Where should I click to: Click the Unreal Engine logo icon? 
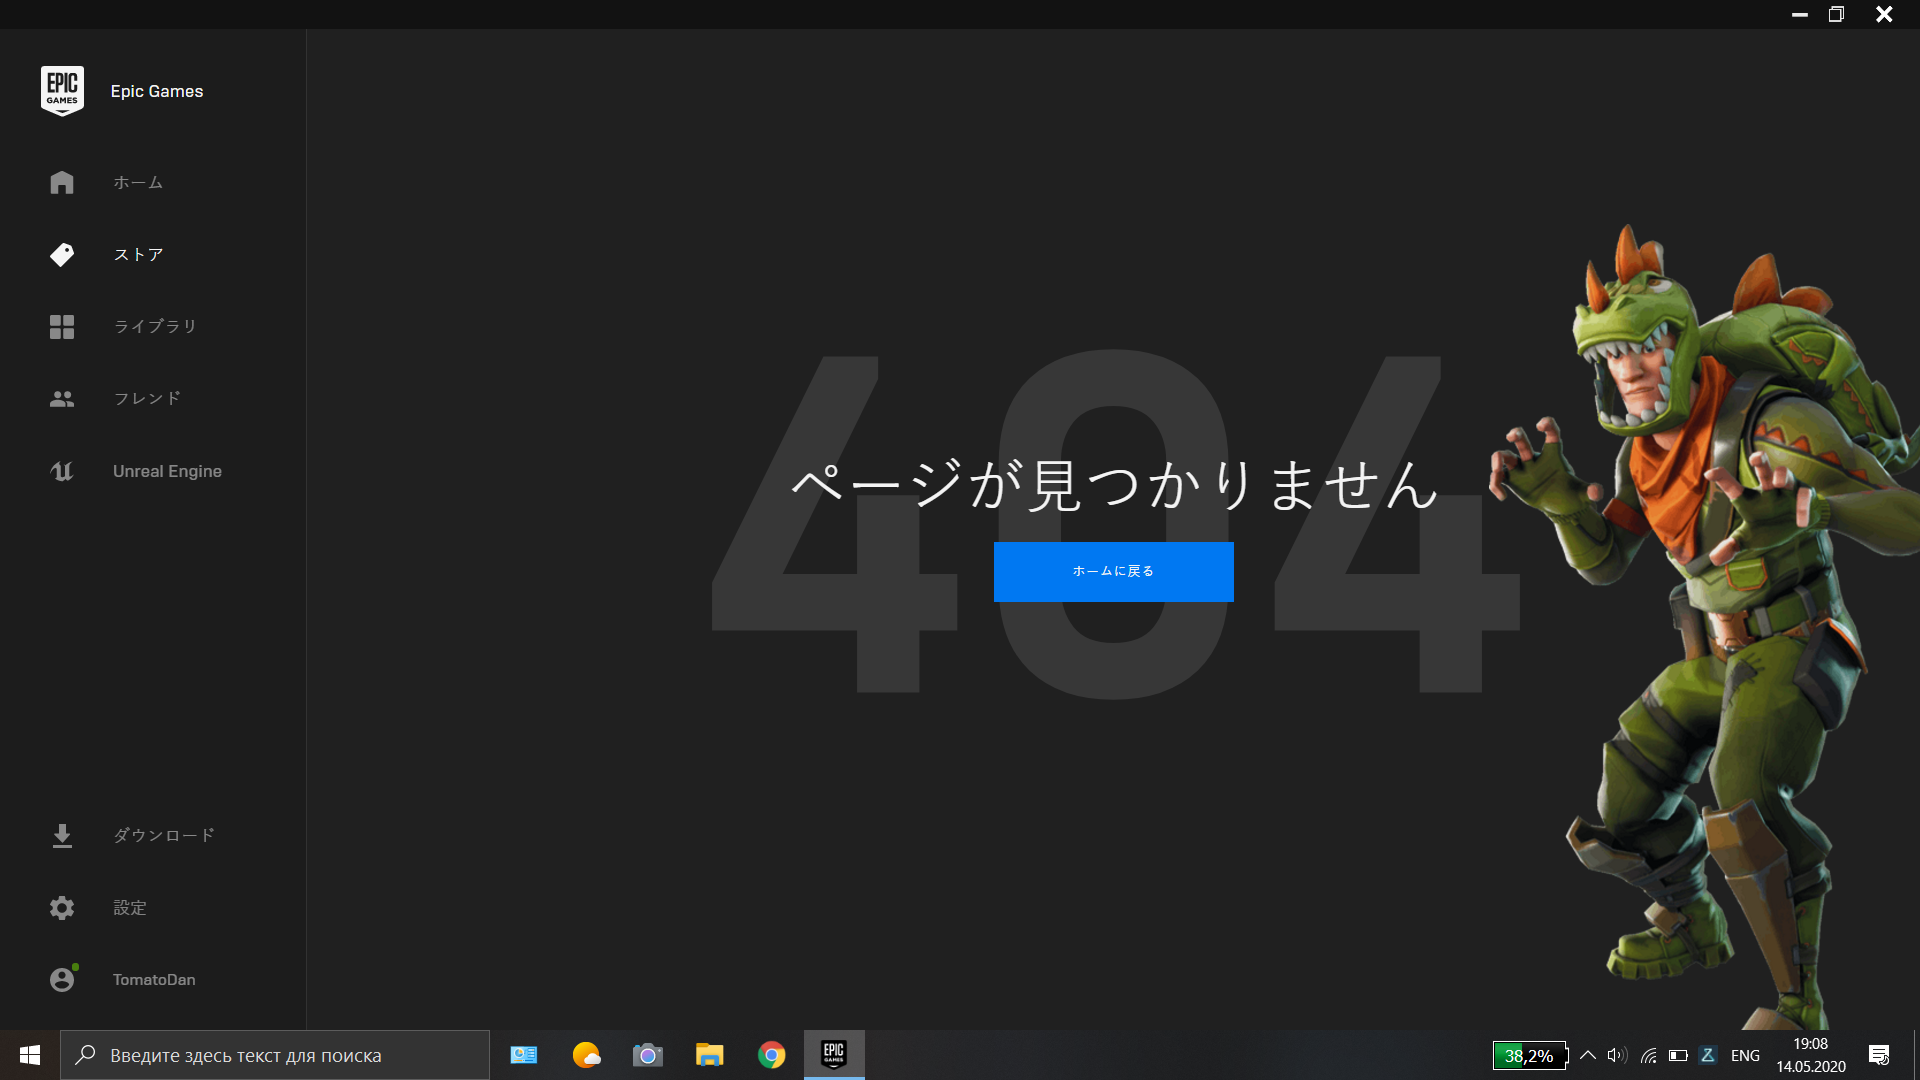(62, 471)
